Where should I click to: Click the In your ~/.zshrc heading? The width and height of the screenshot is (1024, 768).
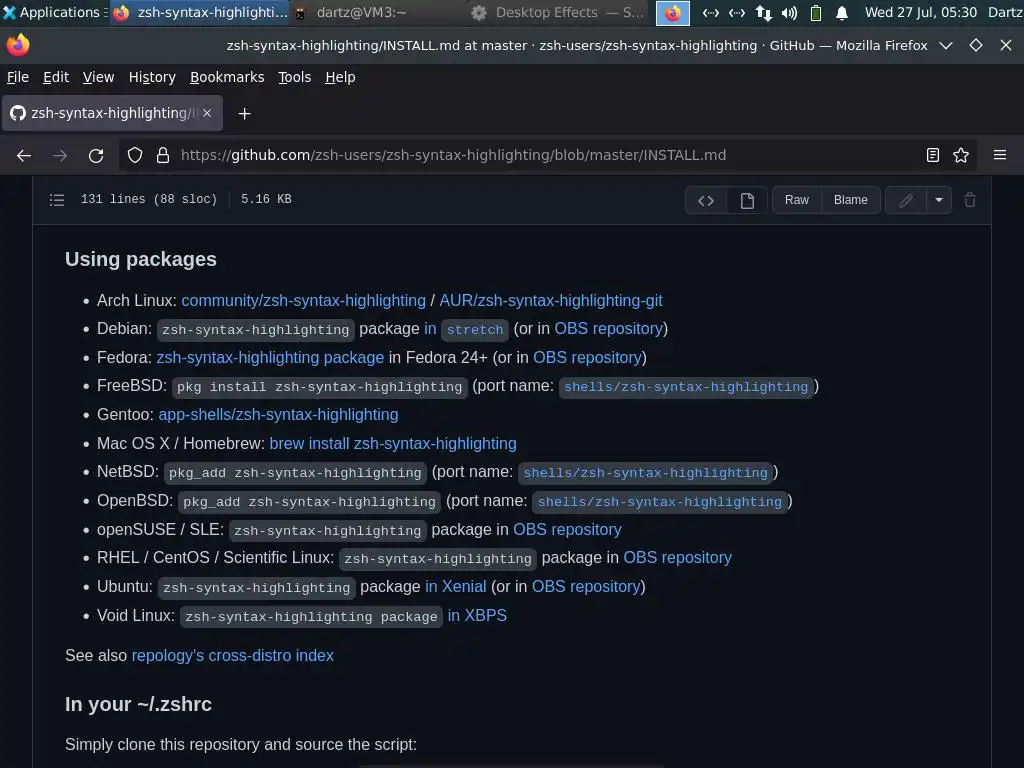[x=138, y=704]
